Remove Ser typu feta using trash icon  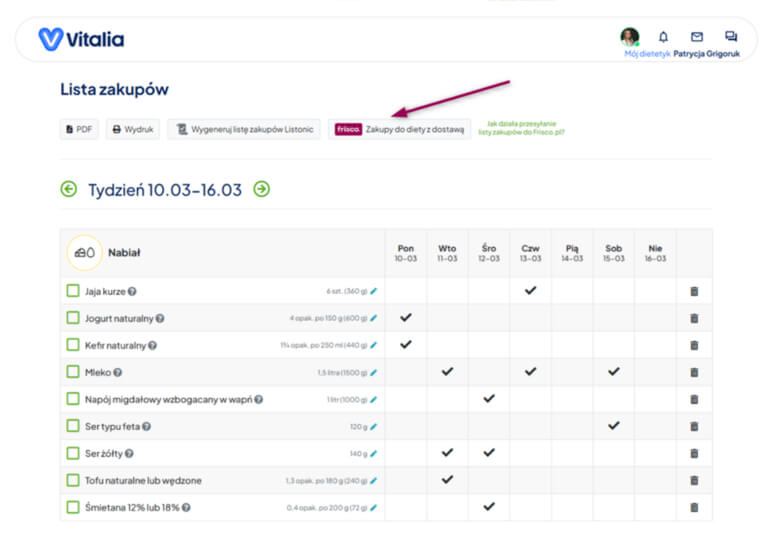coord(694,426)
